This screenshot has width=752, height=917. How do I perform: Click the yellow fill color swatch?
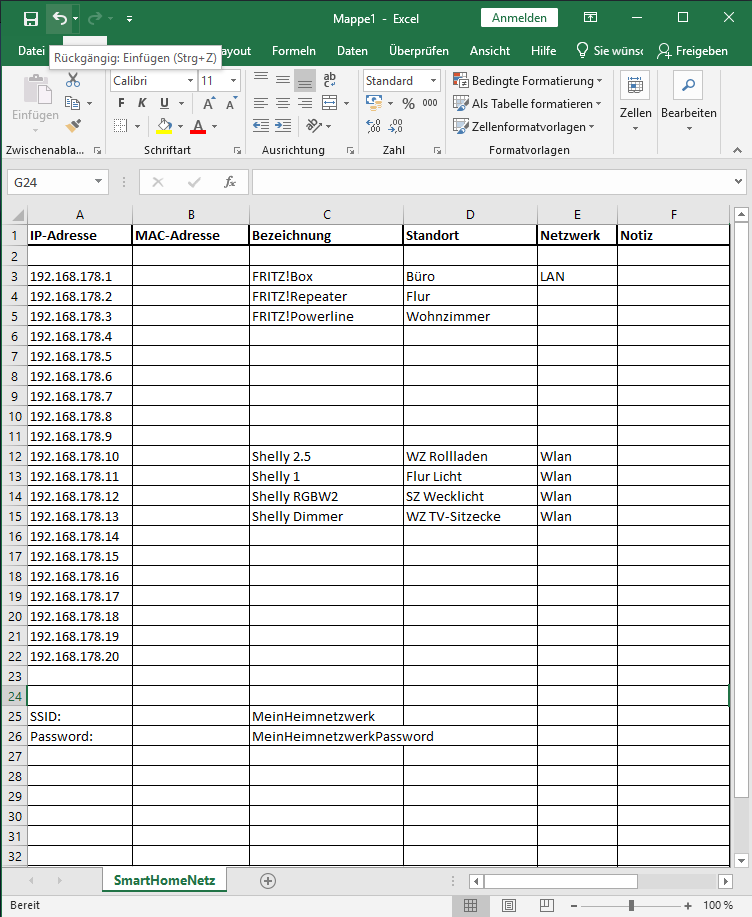click(164, 126)
